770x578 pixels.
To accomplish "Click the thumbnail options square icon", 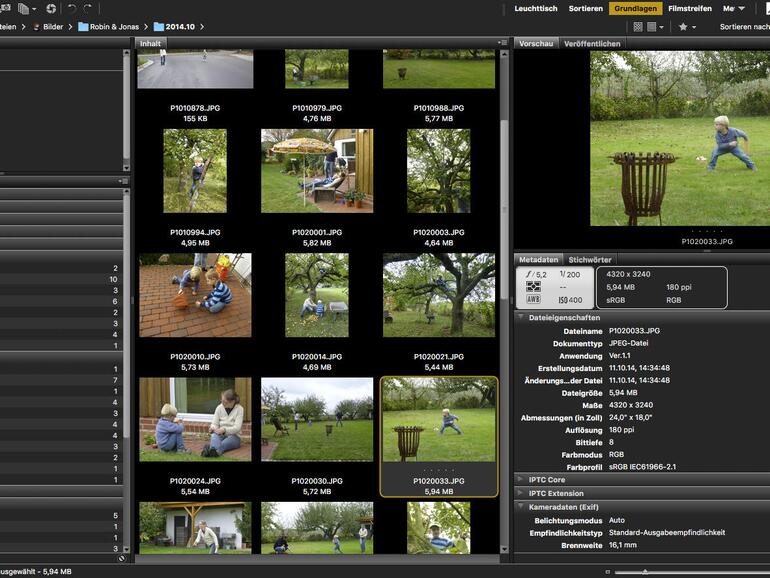I will tap(652, 27).
